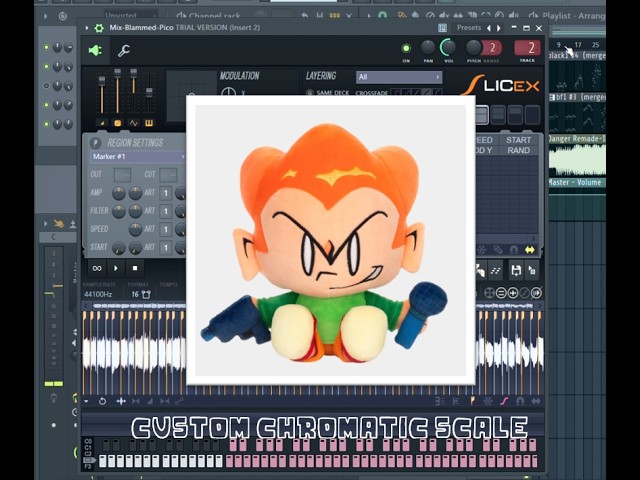The image size is (640, 480).
Task: Click the snap cross-arrows icon below the waveform
Action: pos(121,401)
